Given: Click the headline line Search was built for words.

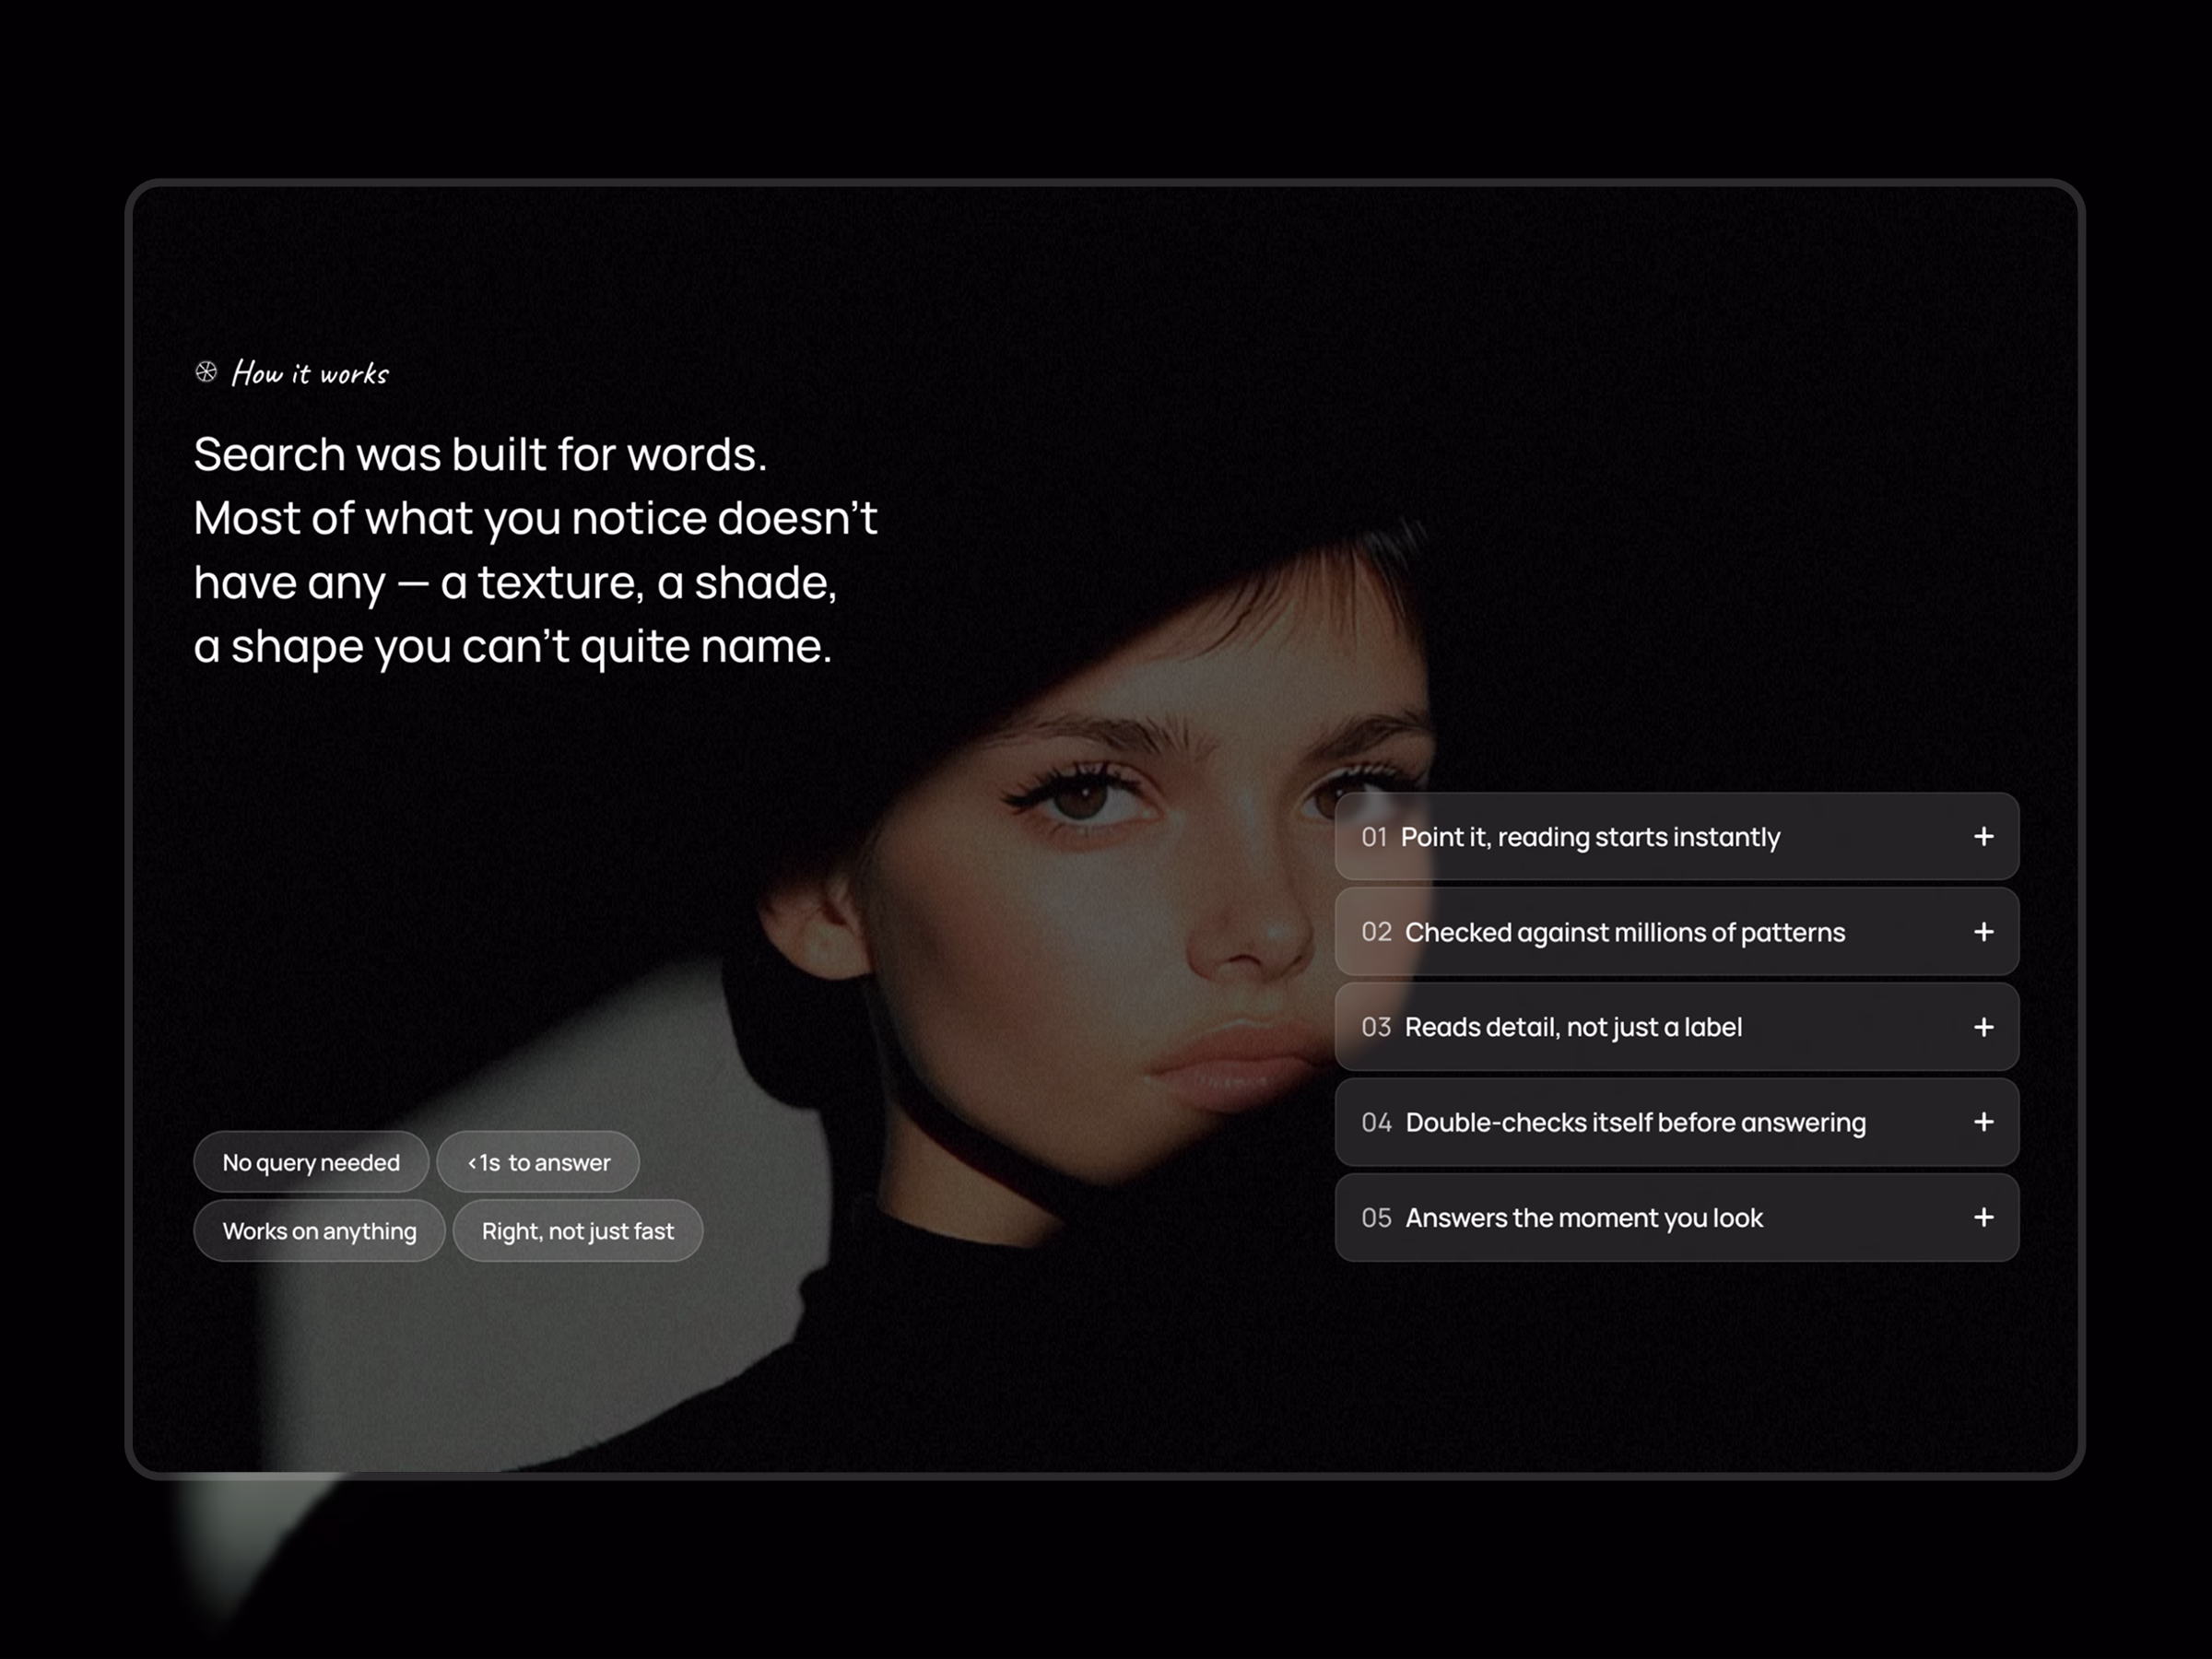Looking at the screenshot, I should [480, 455].
